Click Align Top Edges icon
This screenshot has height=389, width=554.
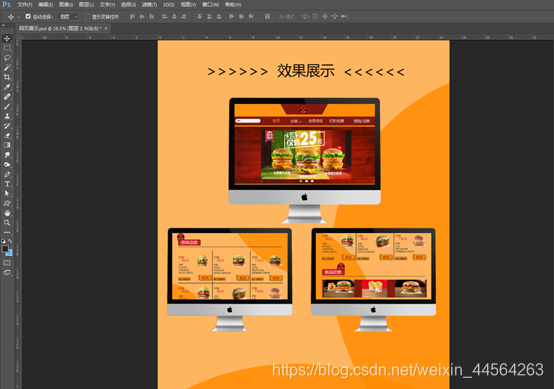(x=132, y=17)
